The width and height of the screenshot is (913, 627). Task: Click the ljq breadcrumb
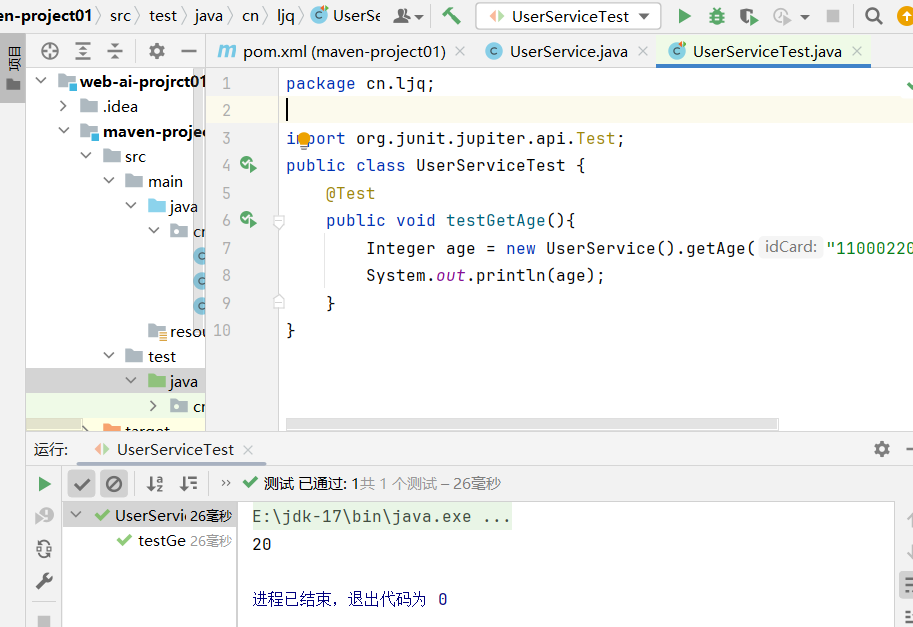point(286,16)
